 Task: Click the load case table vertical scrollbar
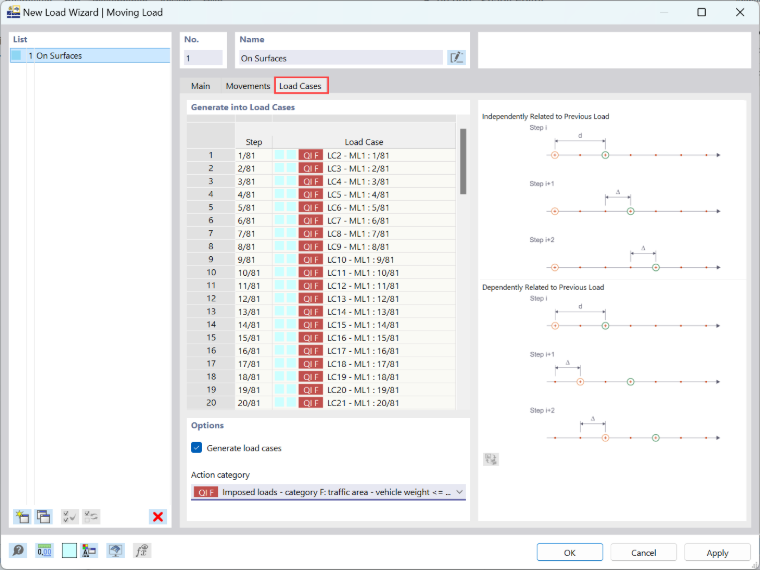(x=463, y=161)
